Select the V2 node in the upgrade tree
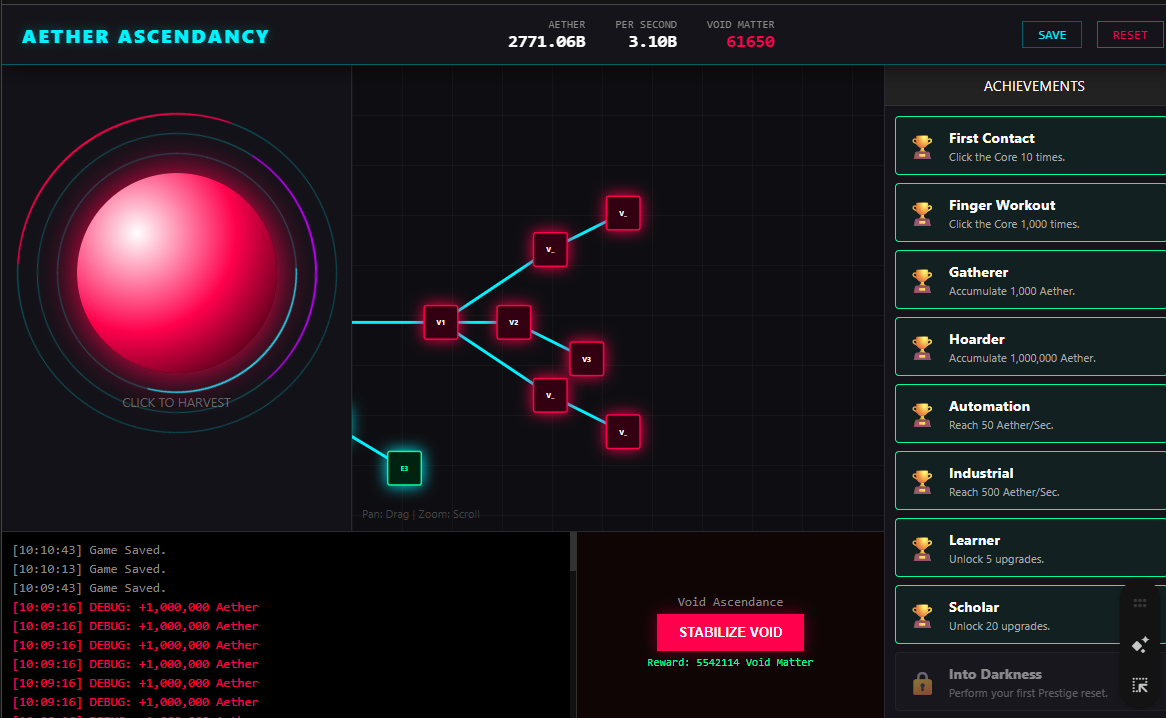The width and height of the screenshot is (1166, 718). coord(514,322)
